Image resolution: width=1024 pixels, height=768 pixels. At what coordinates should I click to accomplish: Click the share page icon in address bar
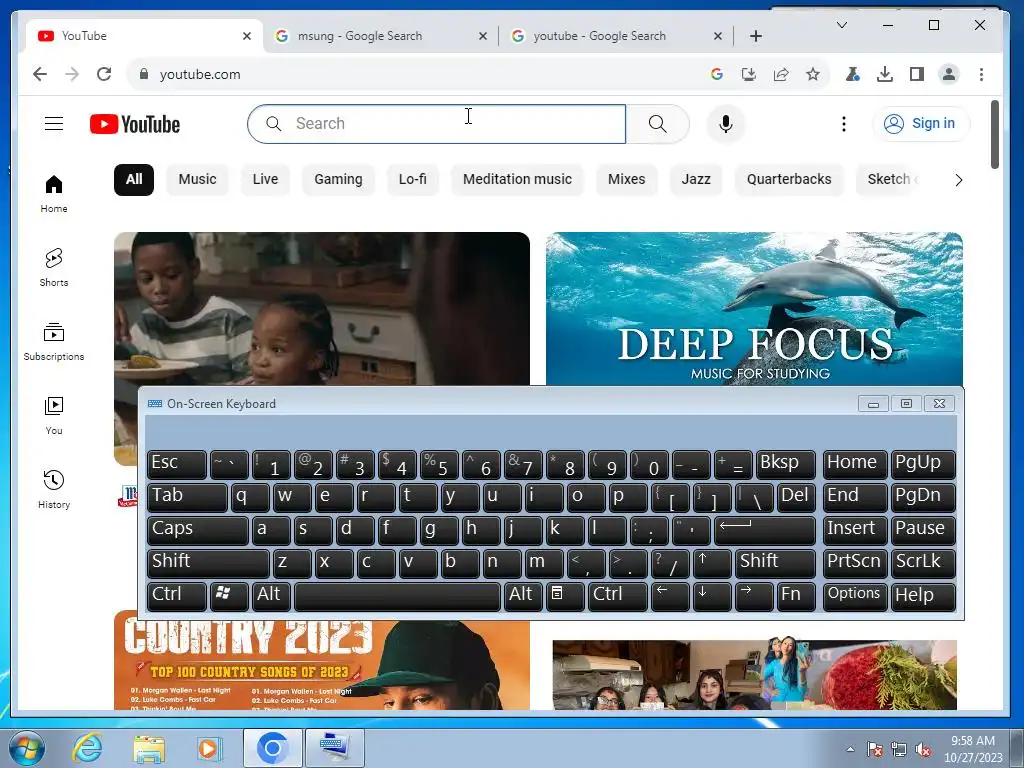(781, 74)
